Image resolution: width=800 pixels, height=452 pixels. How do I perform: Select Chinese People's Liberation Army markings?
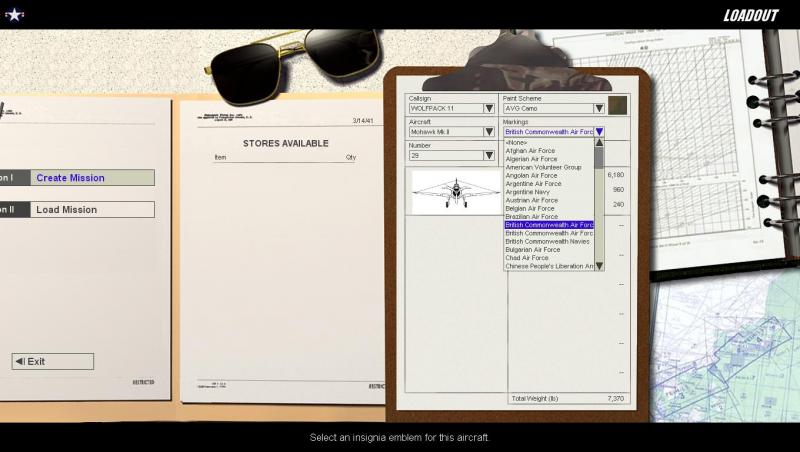pos(549,266)
